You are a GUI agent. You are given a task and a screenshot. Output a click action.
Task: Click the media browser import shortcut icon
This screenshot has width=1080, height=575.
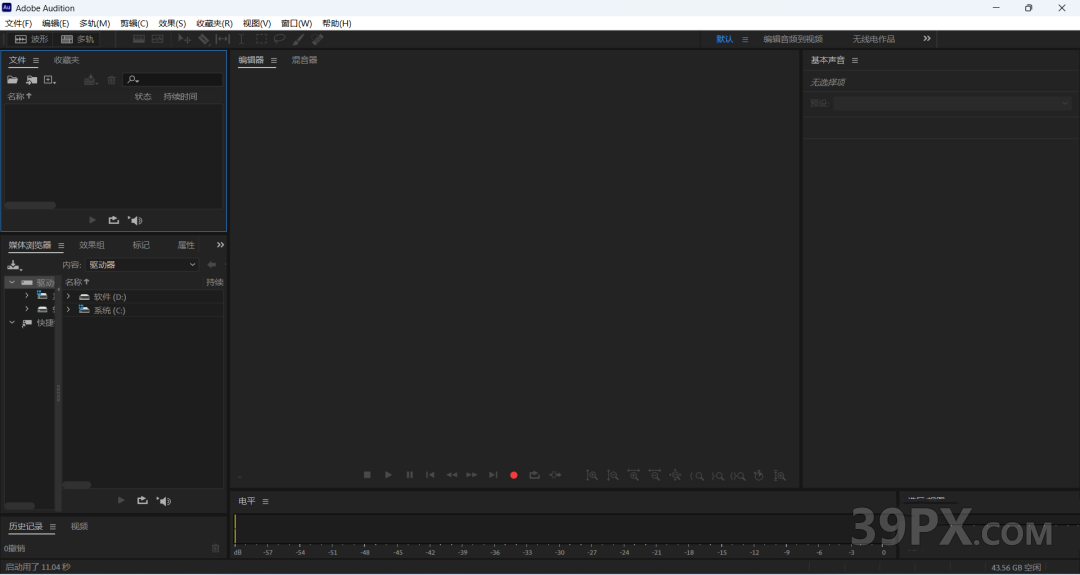tap(14, 265)
